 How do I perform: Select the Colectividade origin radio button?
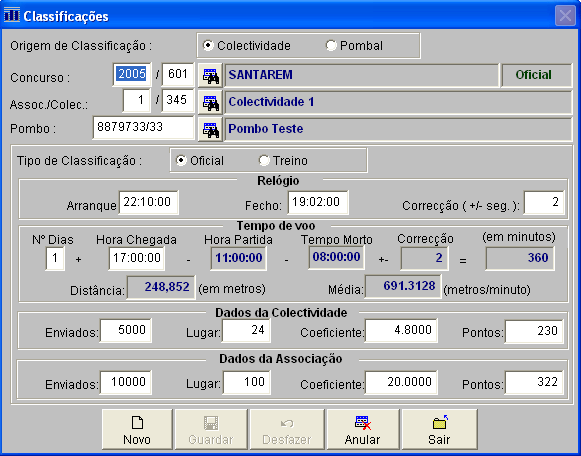pos(208,46)
